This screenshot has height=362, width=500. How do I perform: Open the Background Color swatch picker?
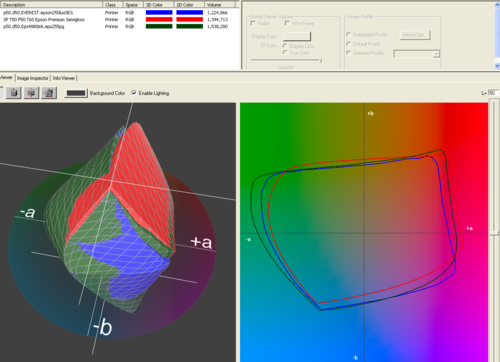pyautogui.click(x=76, y=93)
